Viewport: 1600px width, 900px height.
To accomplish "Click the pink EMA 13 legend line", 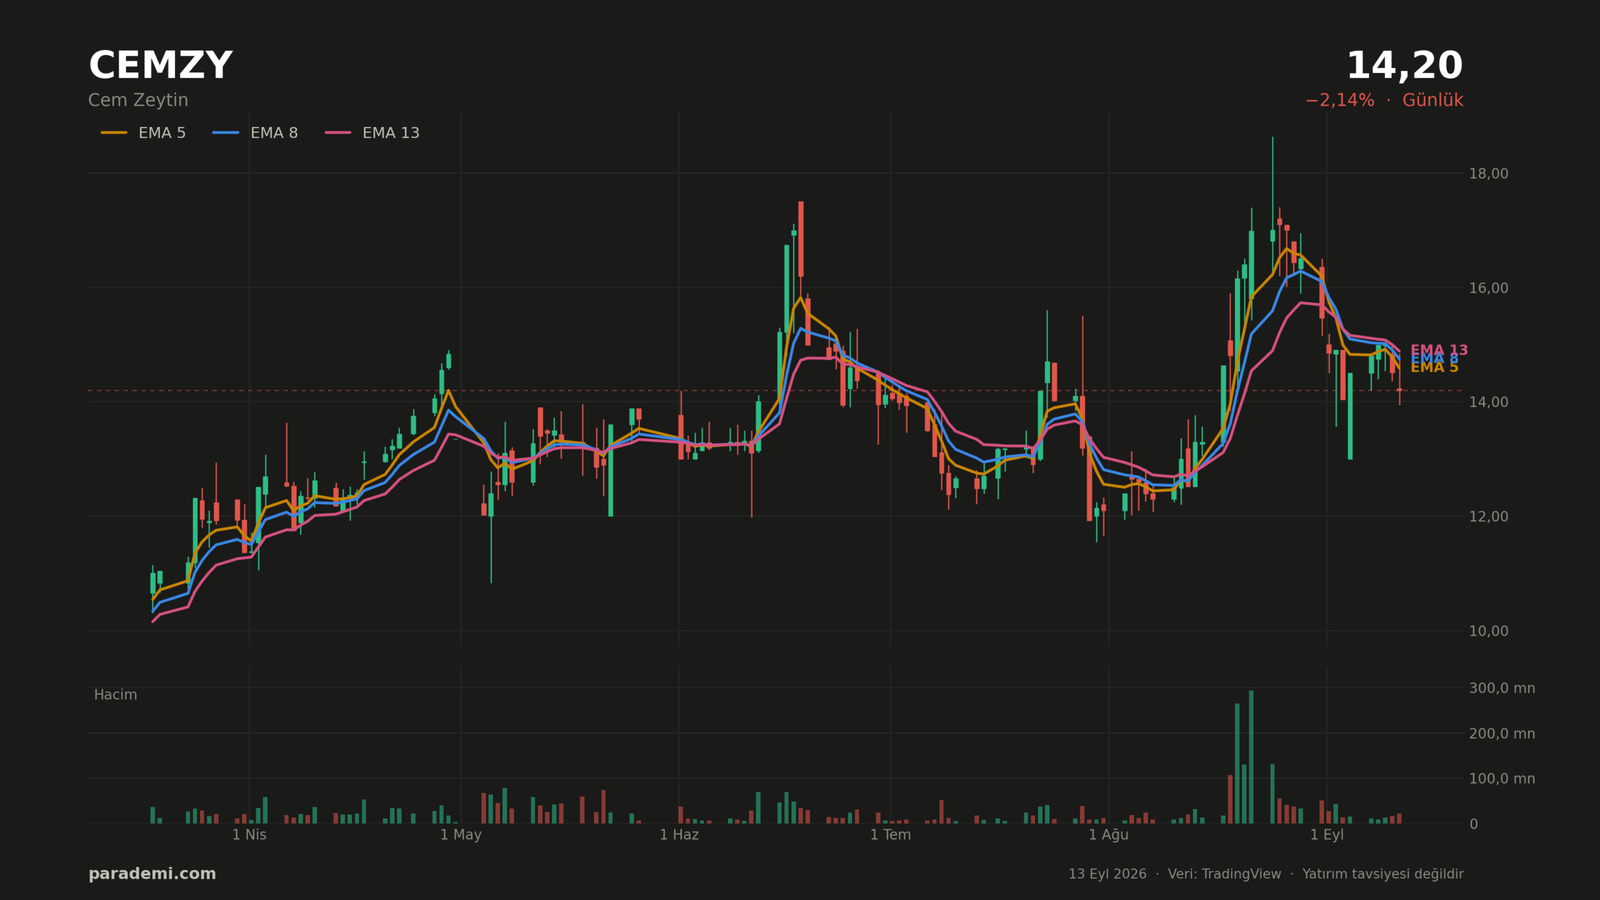I will (x=338, y=133).
